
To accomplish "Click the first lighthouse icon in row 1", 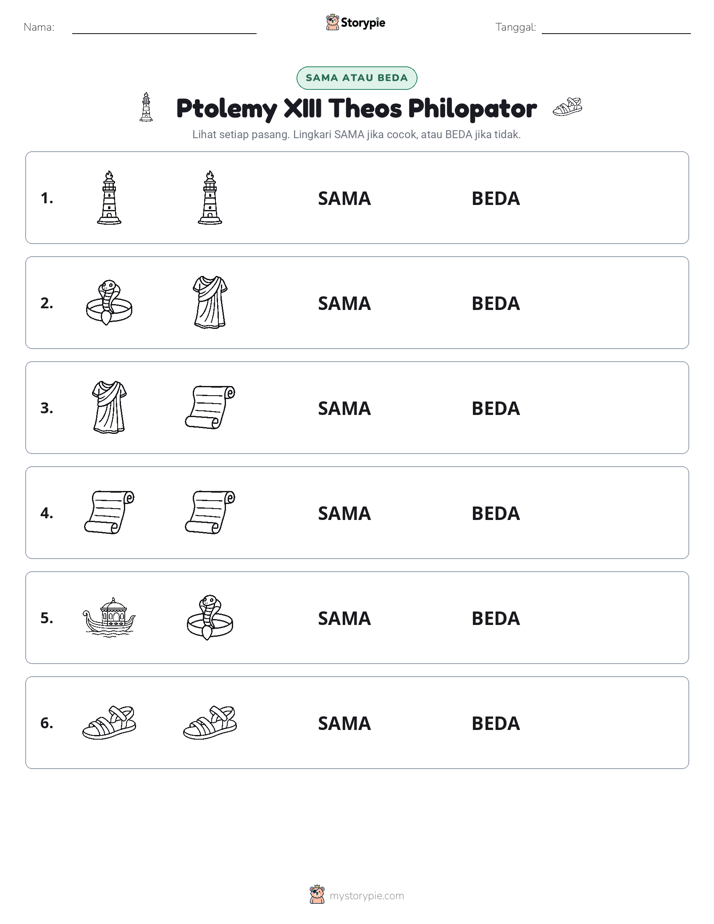I will pyautogui.click(x=109, y=198).
